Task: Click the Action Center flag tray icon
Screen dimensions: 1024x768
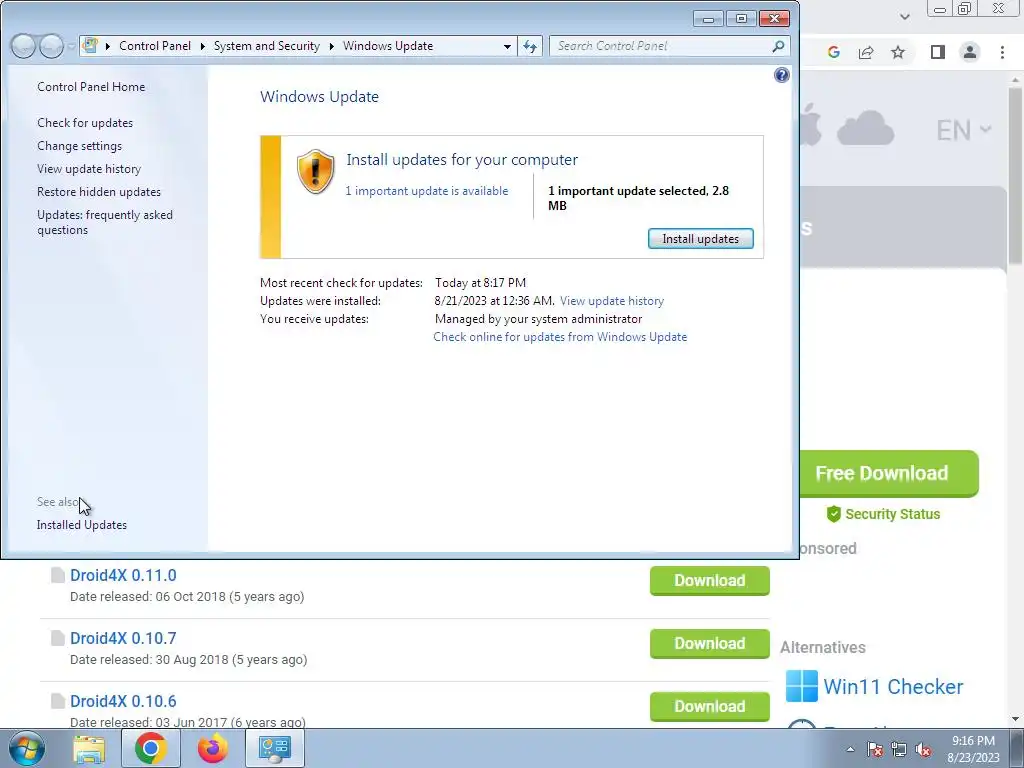Action: (875, 749)
